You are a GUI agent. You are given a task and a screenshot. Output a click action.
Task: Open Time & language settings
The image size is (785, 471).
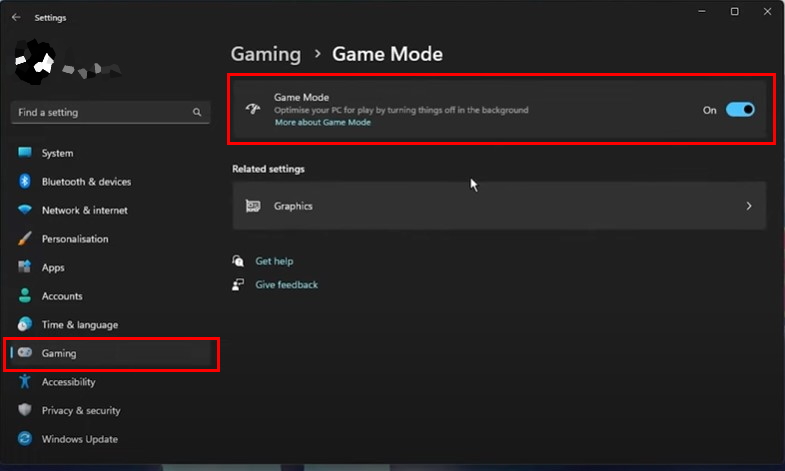click(110, 324)
